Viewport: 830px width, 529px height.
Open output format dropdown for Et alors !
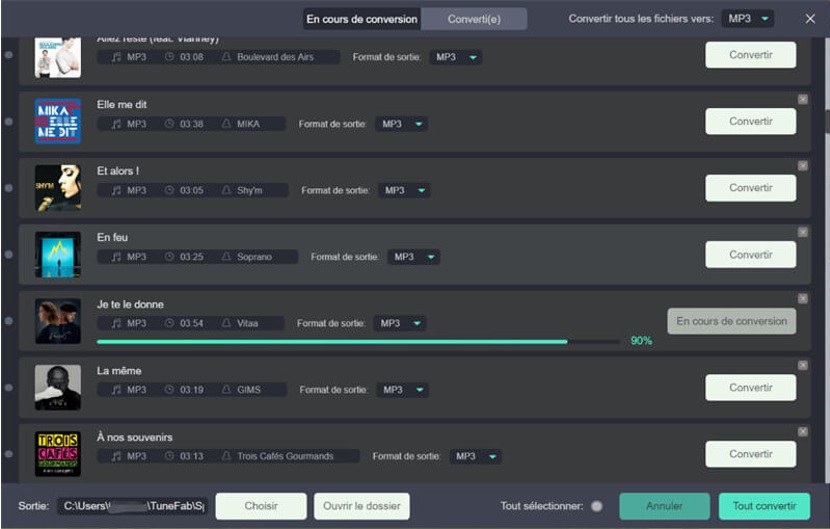404,190
